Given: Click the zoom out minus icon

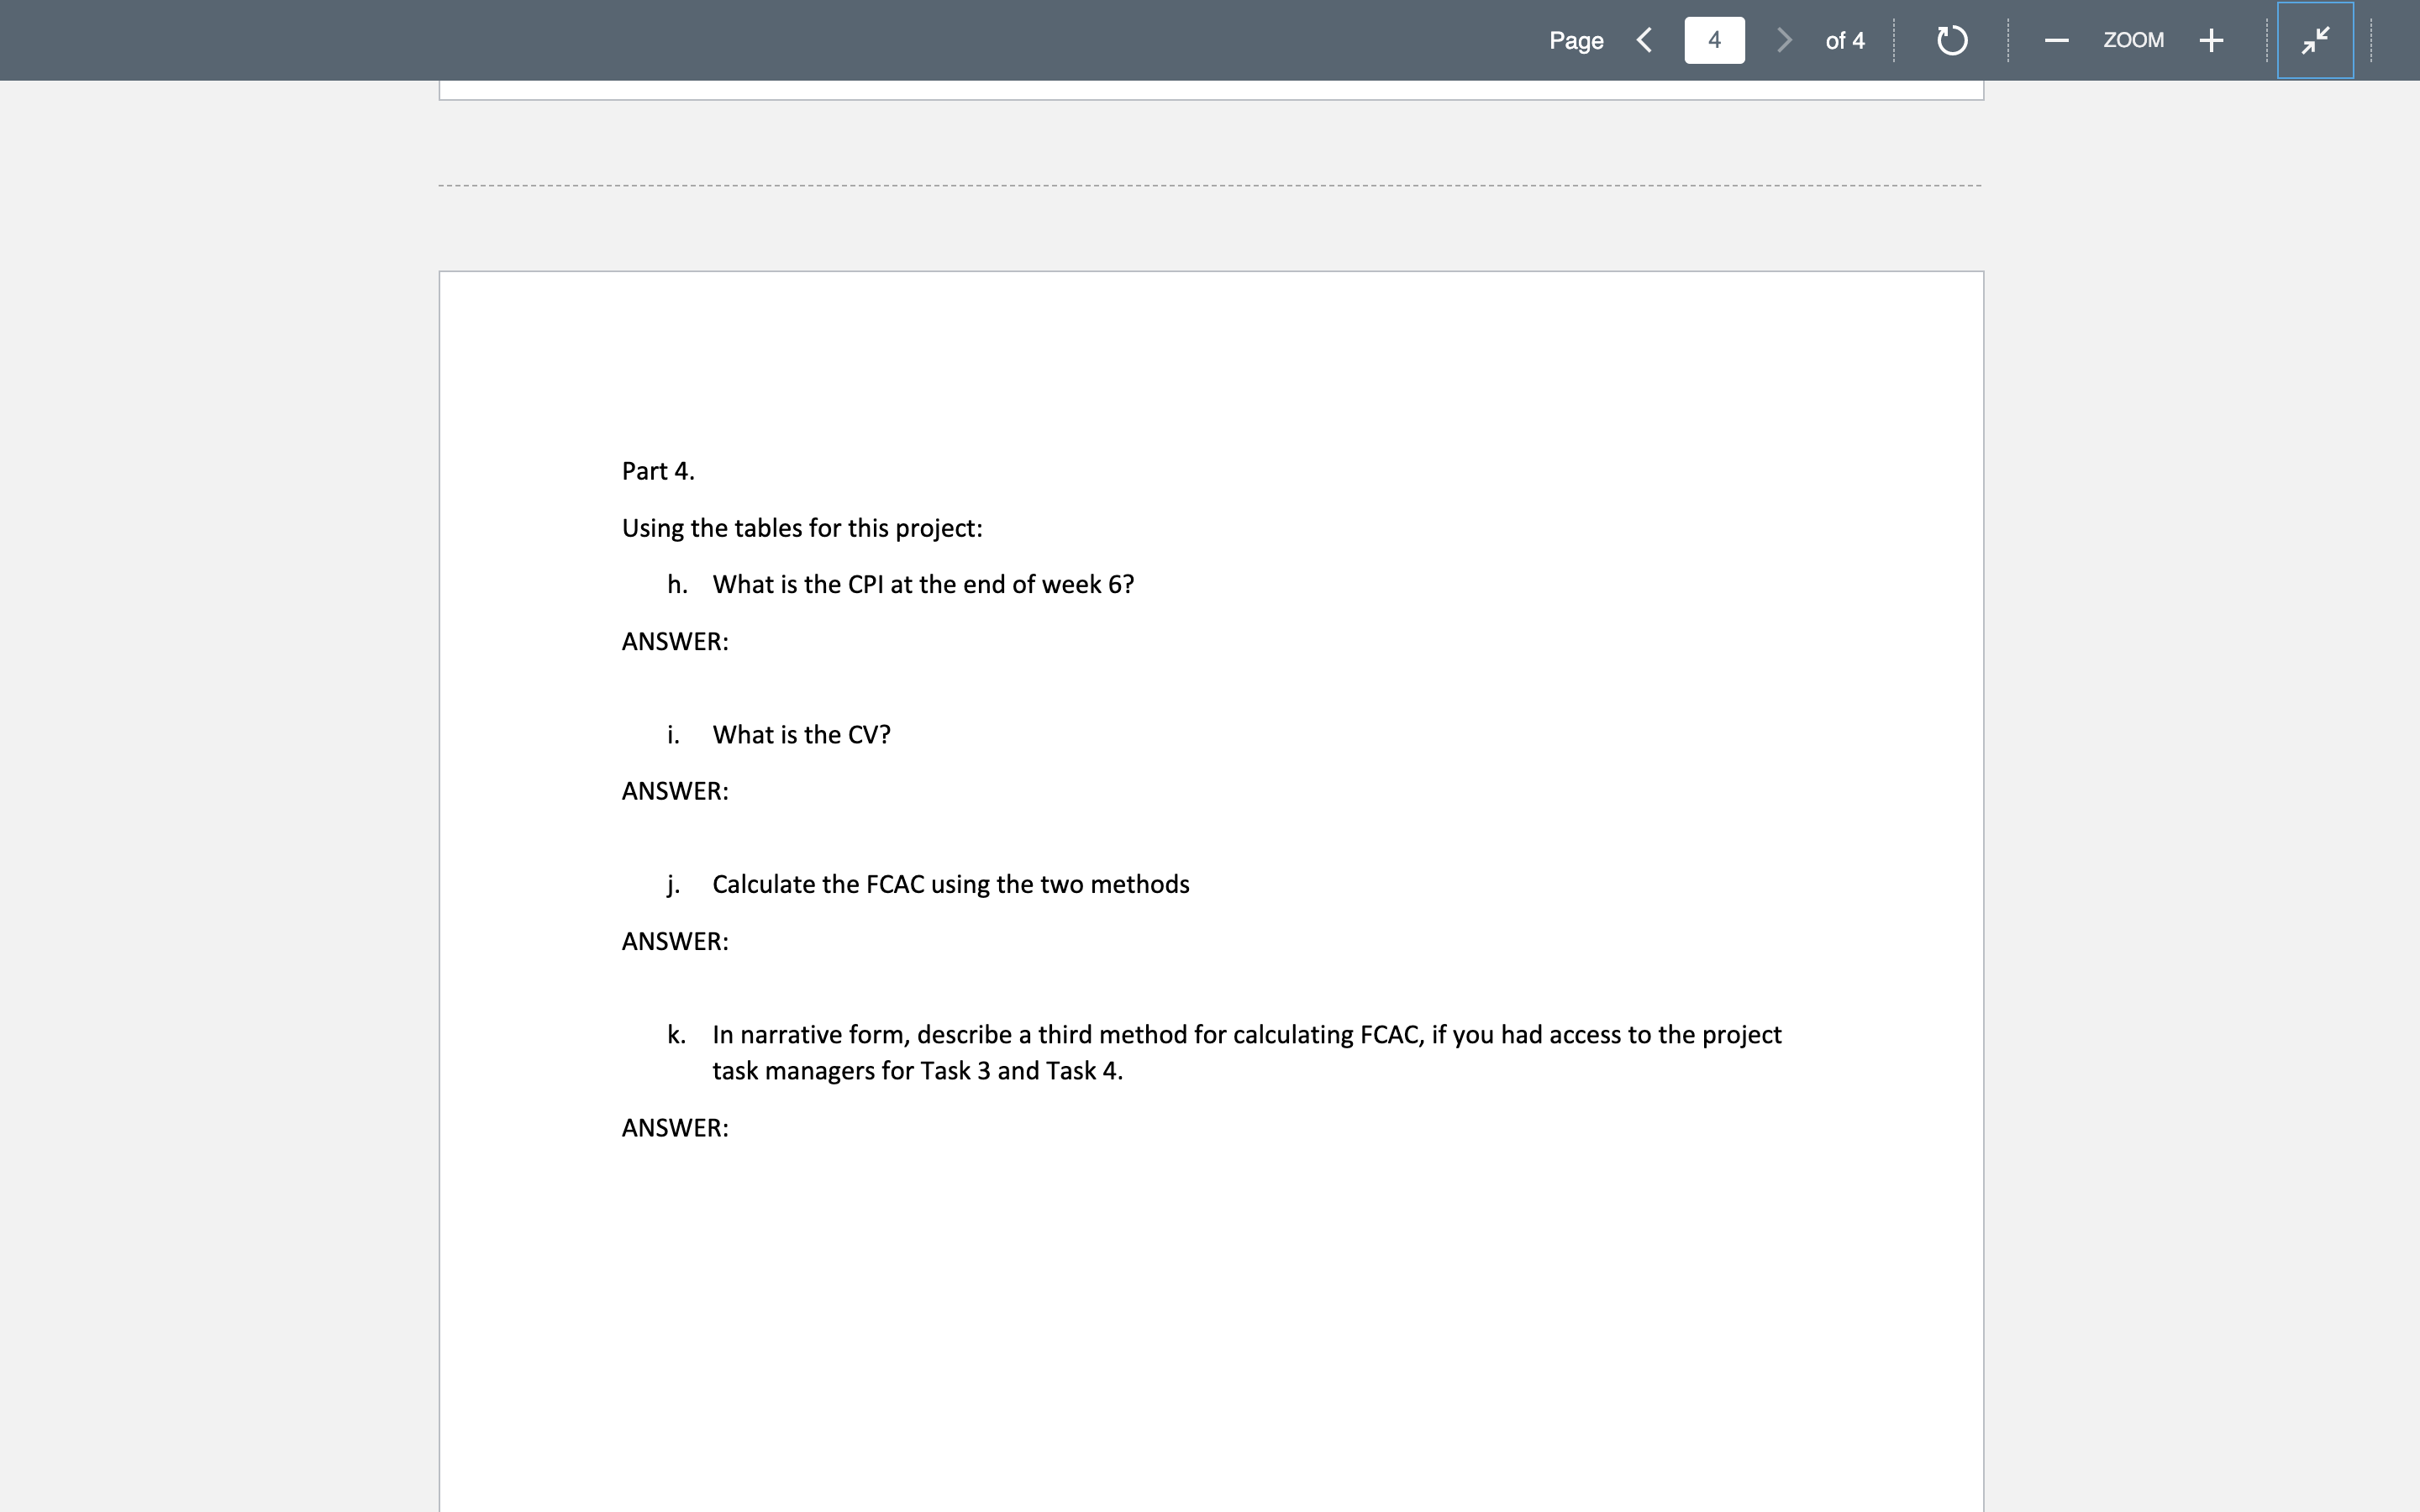Looking at the screenshot, I should click(2056, 40).
